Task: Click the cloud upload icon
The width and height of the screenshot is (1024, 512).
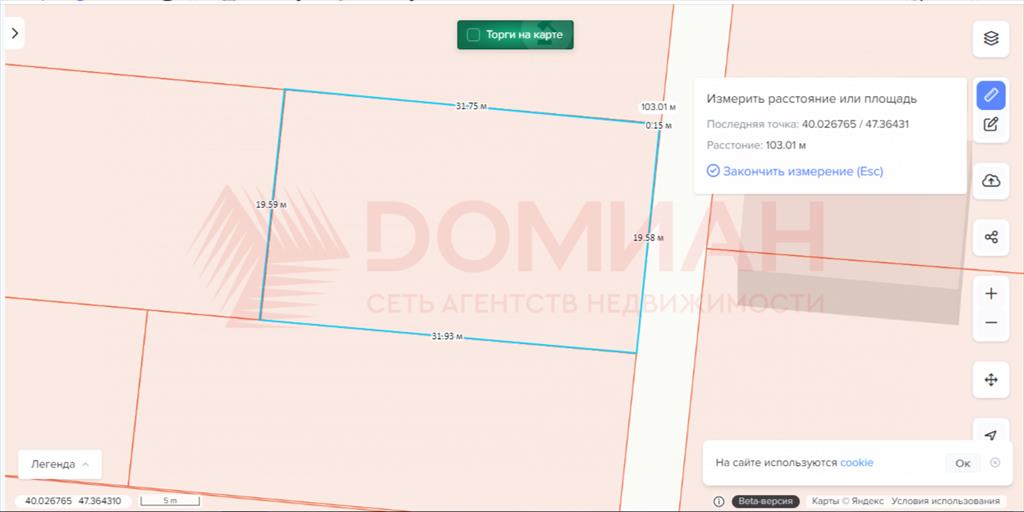Action: point(991,181)
